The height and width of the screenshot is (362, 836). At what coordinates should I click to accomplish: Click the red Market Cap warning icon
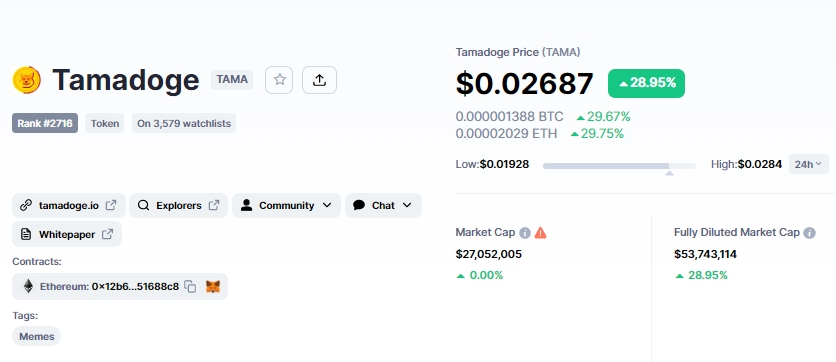541,233
